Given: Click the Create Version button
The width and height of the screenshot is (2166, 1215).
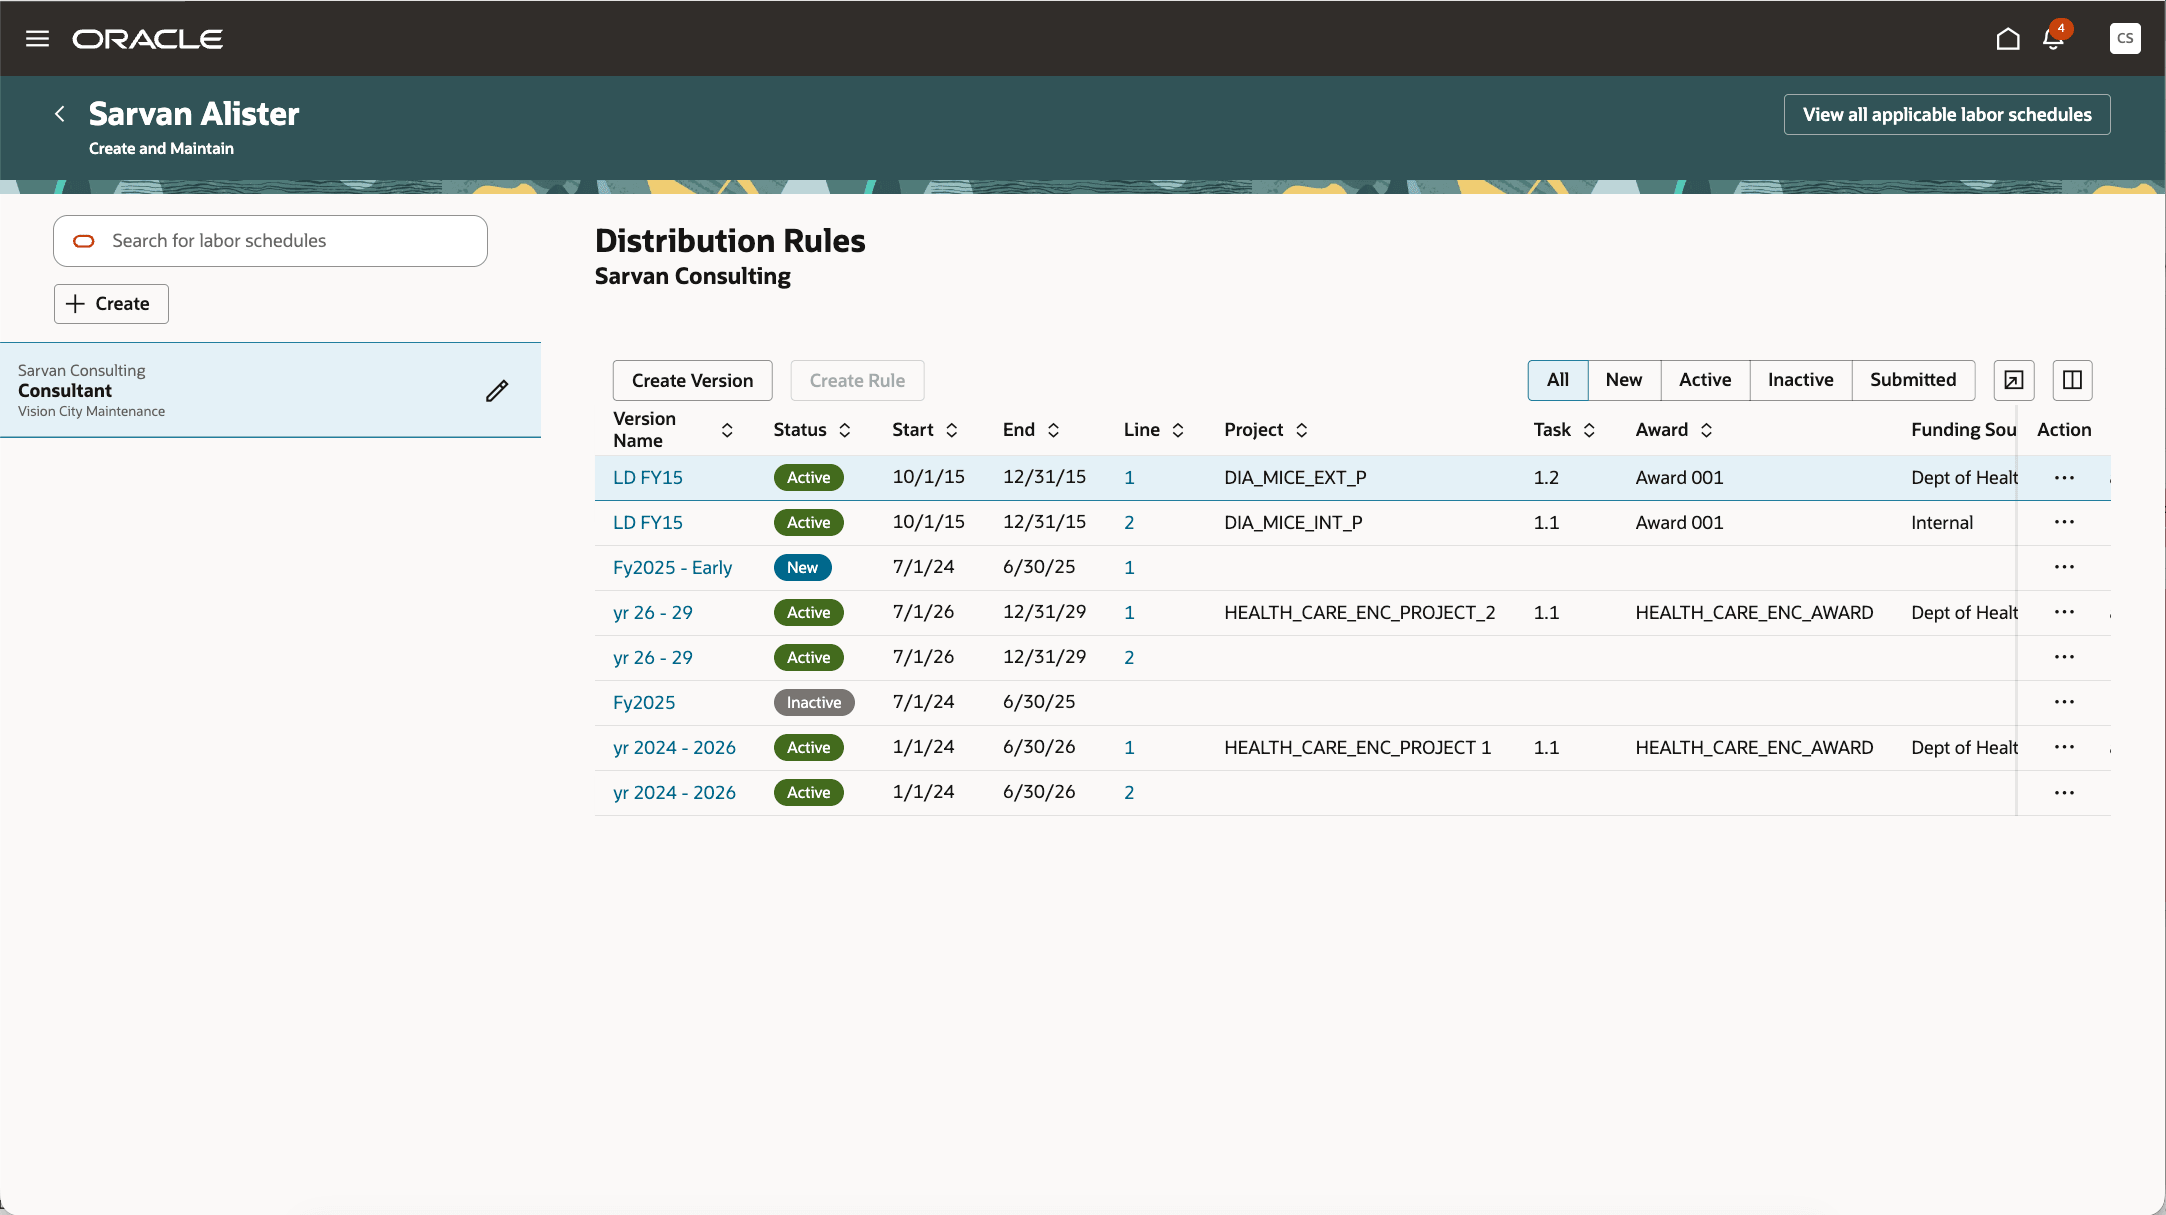Looking at the screenshot, I should [x=692, y=381].
